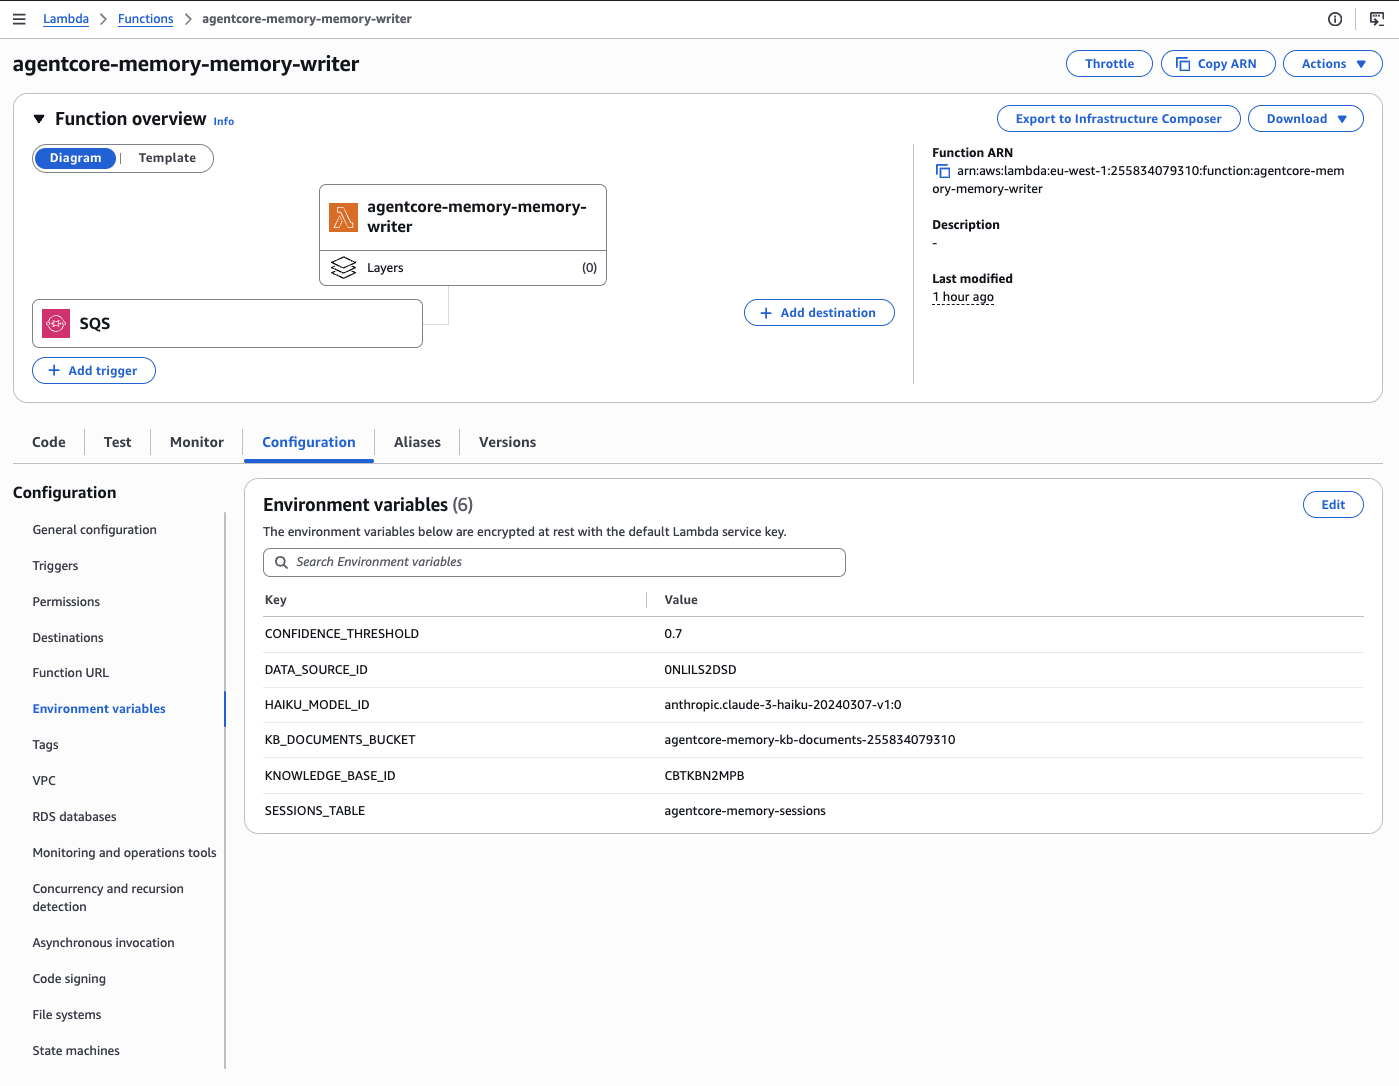1399x1086 pixels.
Task: Open Tags in configuration sidebar
Action: pos(46,745)
